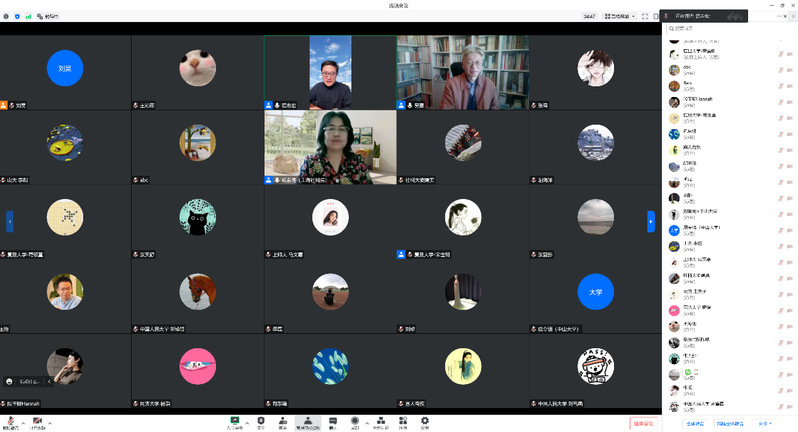Image resolution: width=798 pixels, height=432 pixels.
Task: Go to next page of video tiles
Action: pyautogui.click(x=651, y=221)
